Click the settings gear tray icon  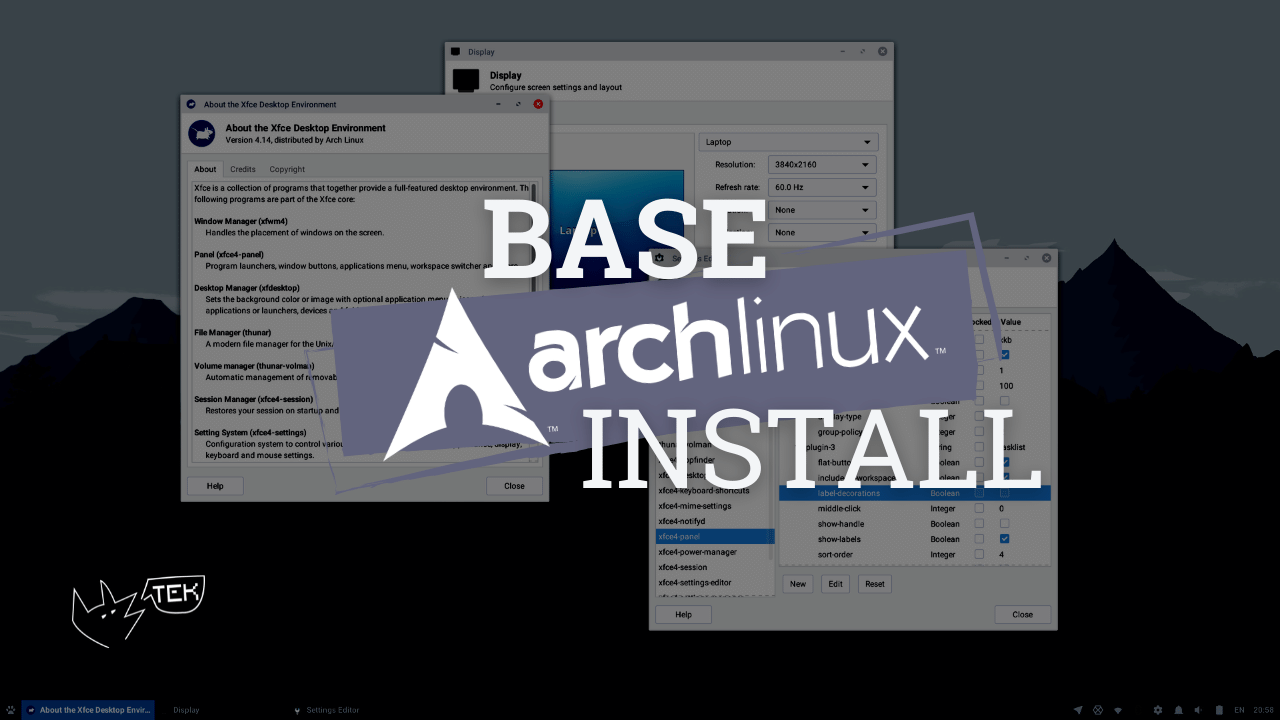[1158, 710]
